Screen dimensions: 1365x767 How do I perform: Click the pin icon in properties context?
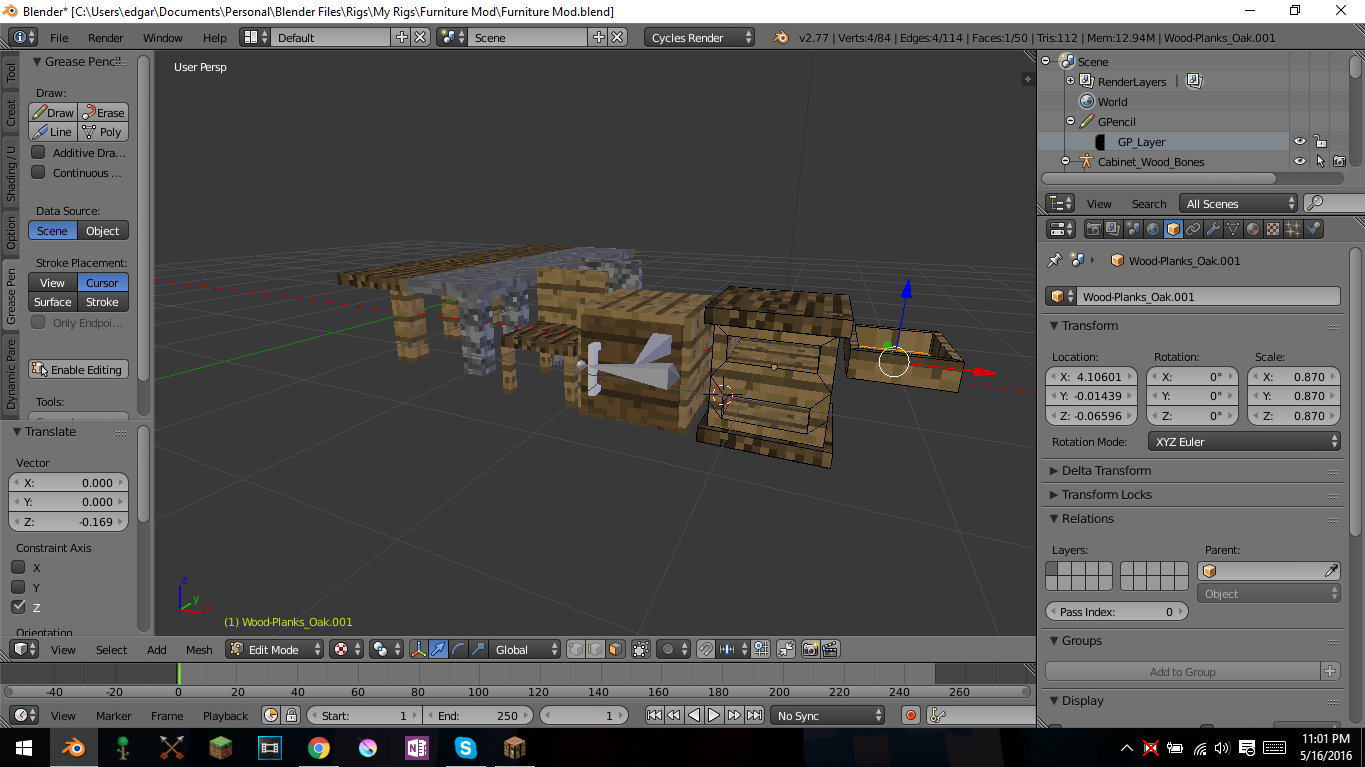click(x=1054, y=260)
